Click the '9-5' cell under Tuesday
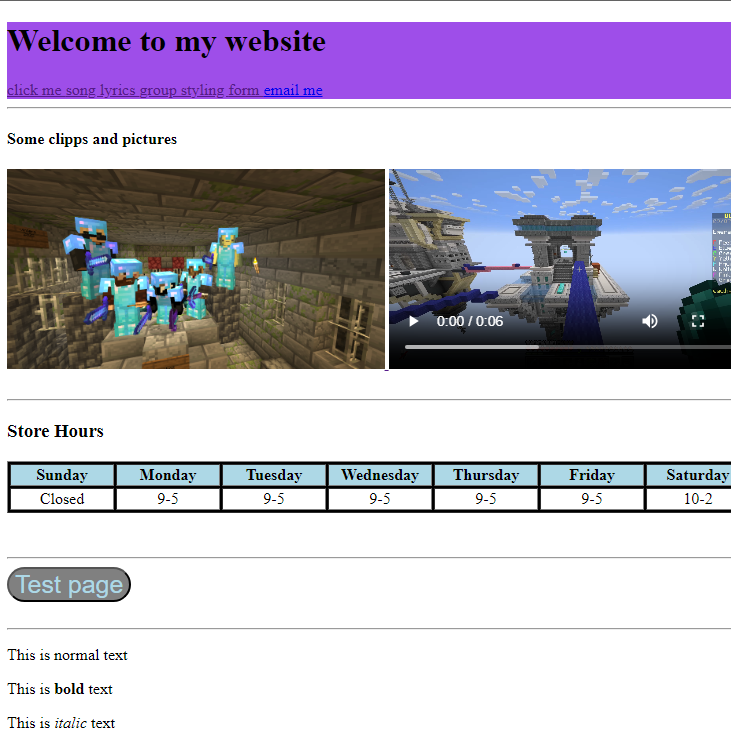 click(274, 499)
